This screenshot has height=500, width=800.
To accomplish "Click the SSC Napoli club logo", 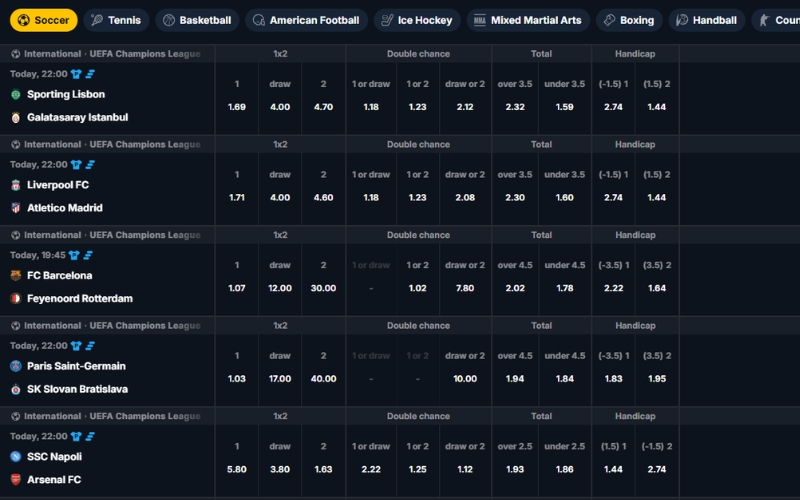I will pyautogui.click(x=16, y=457).
